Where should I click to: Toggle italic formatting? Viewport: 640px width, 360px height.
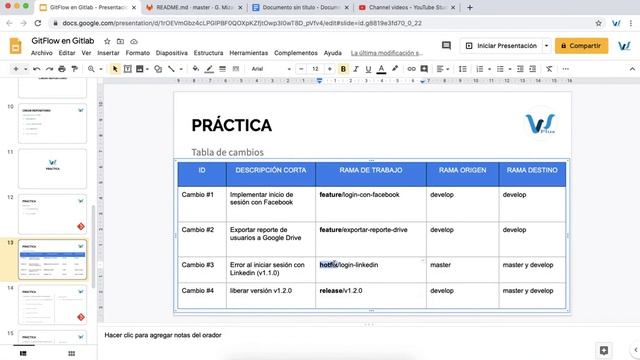pos(356,69)
